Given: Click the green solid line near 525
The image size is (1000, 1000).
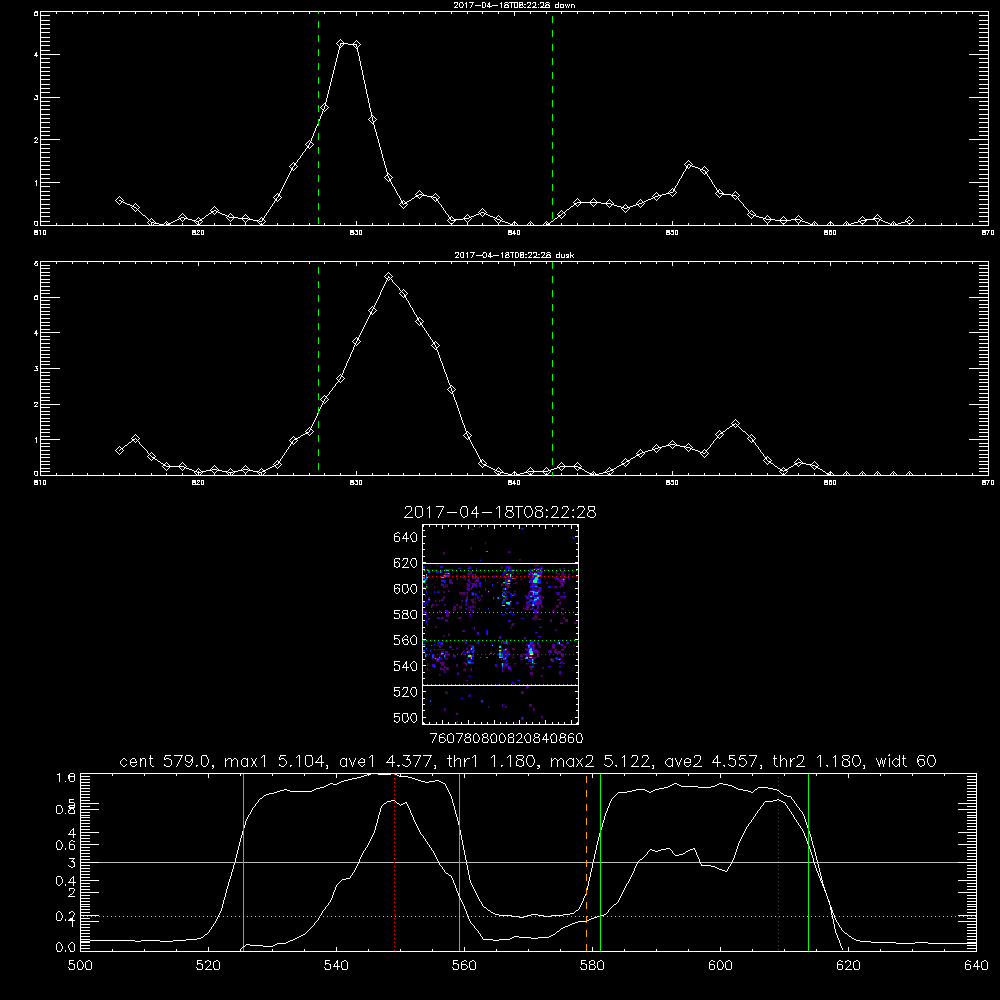Looking at the screenshot, I should click(243, 862).
